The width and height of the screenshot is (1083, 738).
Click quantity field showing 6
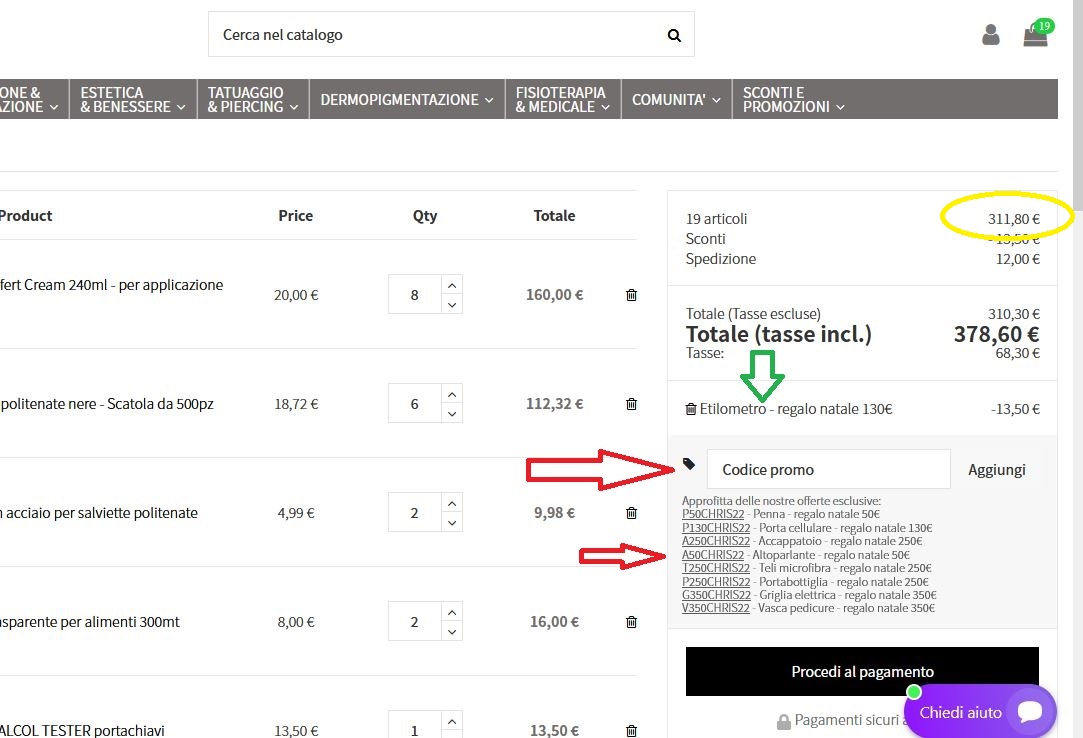[414, 404]
